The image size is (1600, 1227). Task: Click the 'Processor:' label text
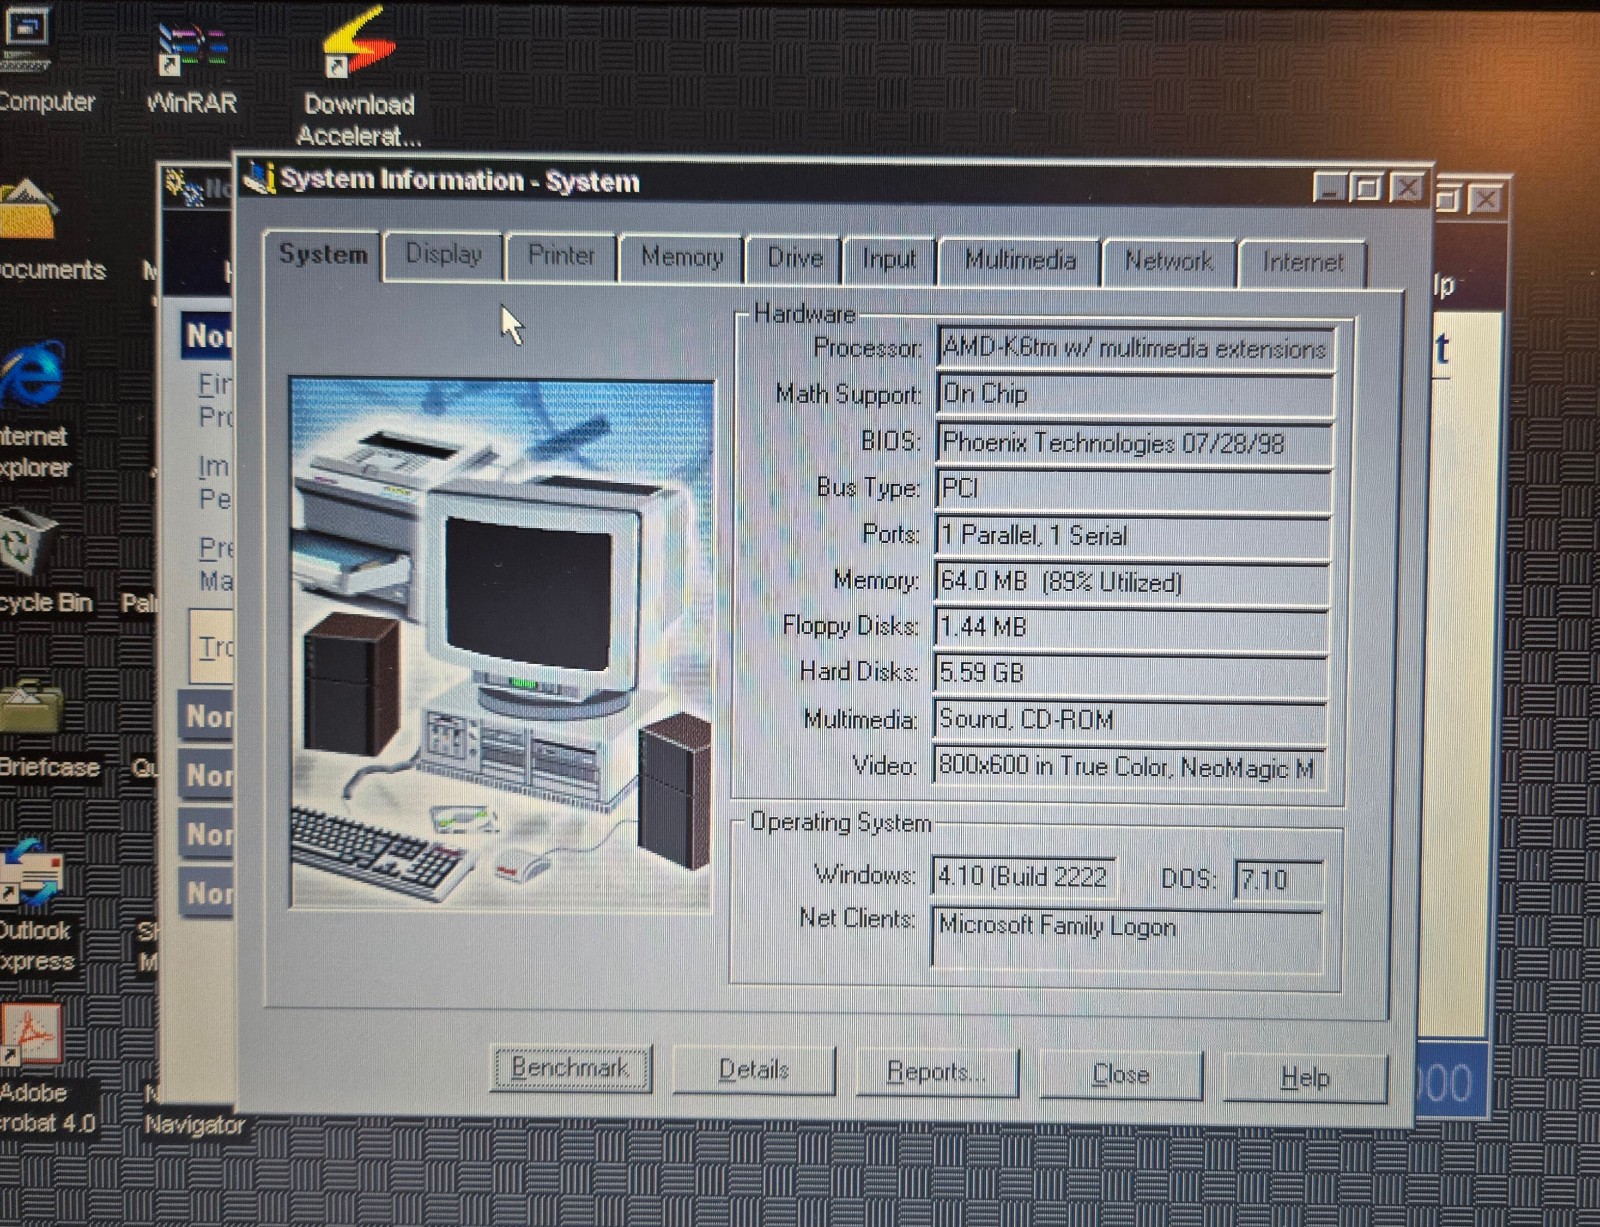click(867, 348)
